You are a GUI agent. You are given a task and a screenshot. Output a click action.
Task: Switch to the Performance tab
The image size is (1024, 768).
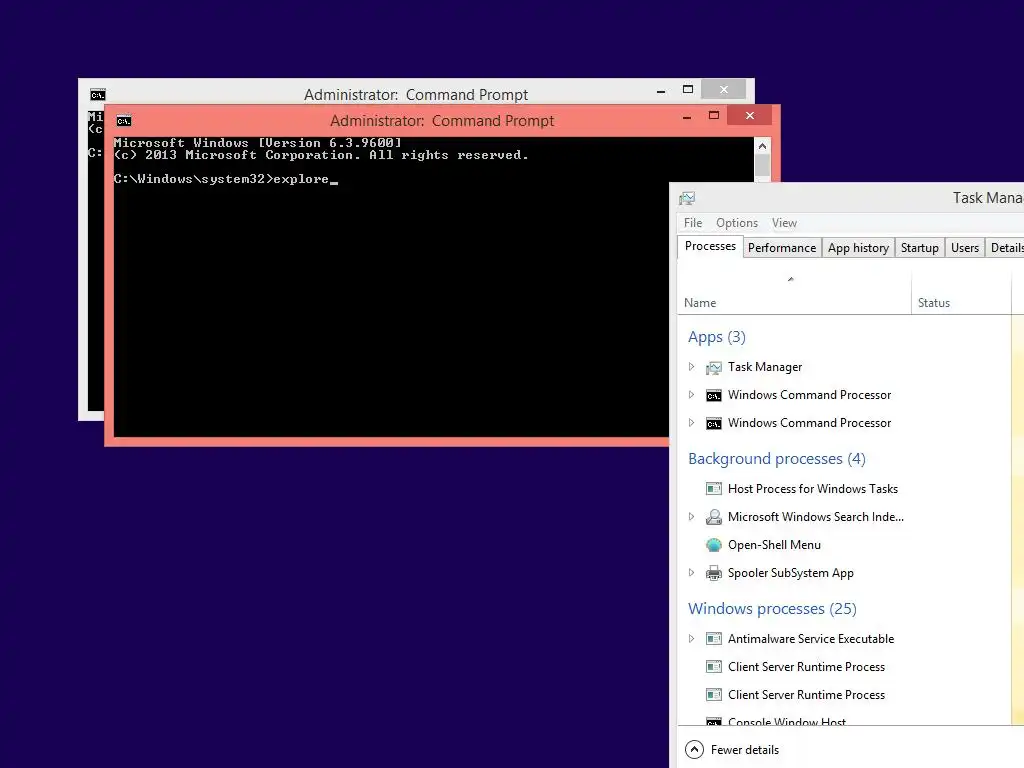pos(782,248)
